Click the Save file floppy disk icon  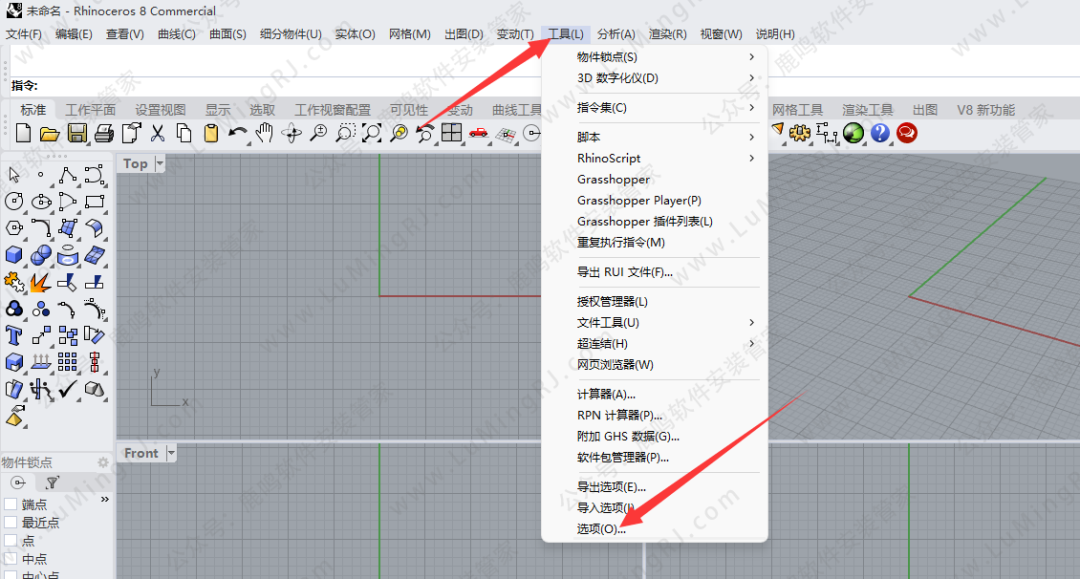pos(77,133)
